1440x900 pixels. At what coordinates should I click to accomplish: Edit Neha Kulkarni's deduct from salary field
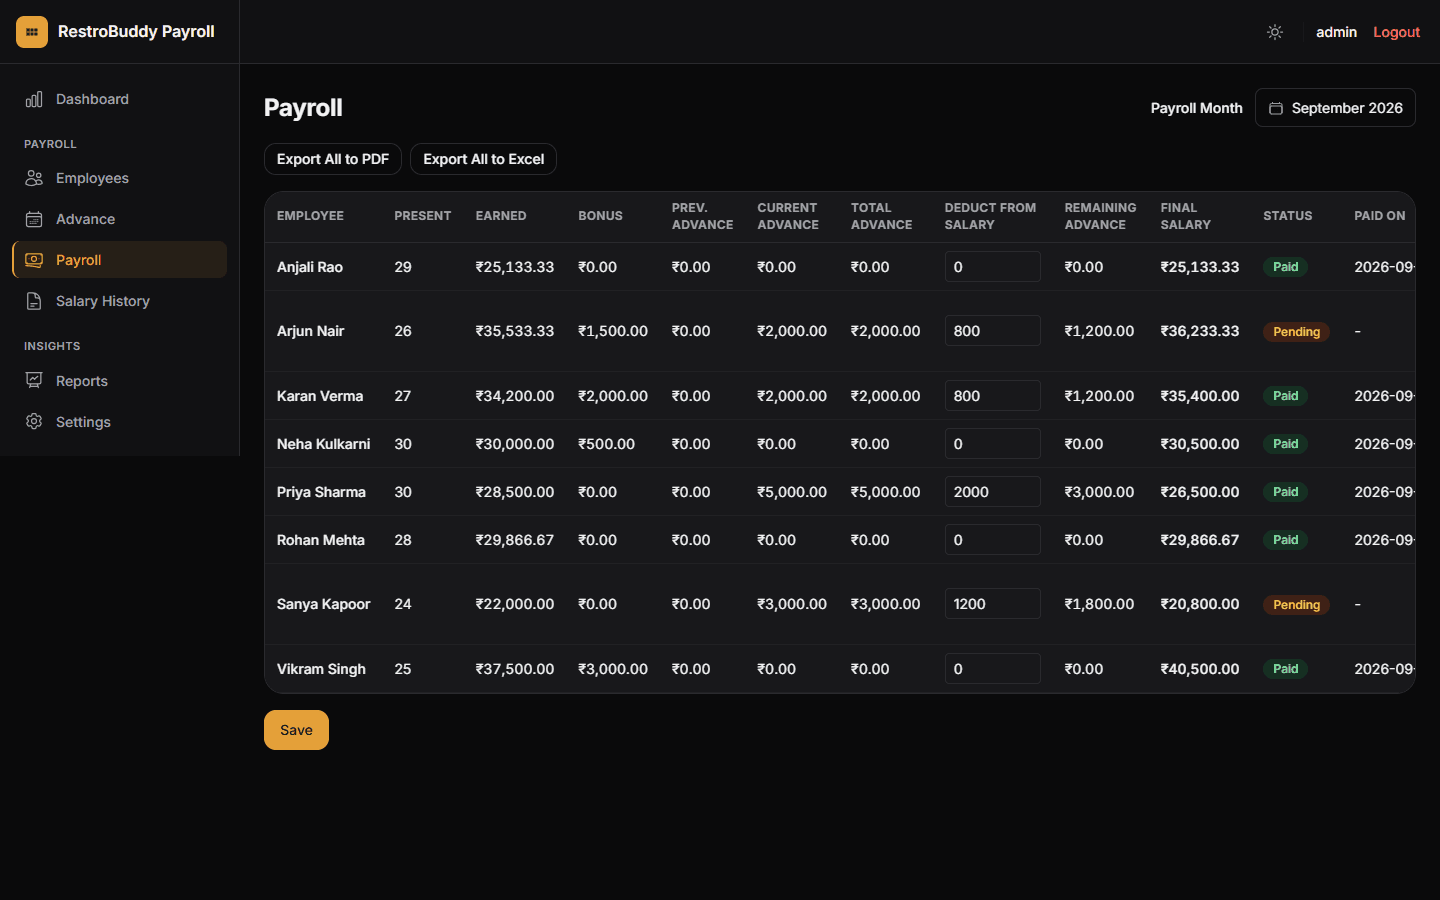[x=992, y=444]
